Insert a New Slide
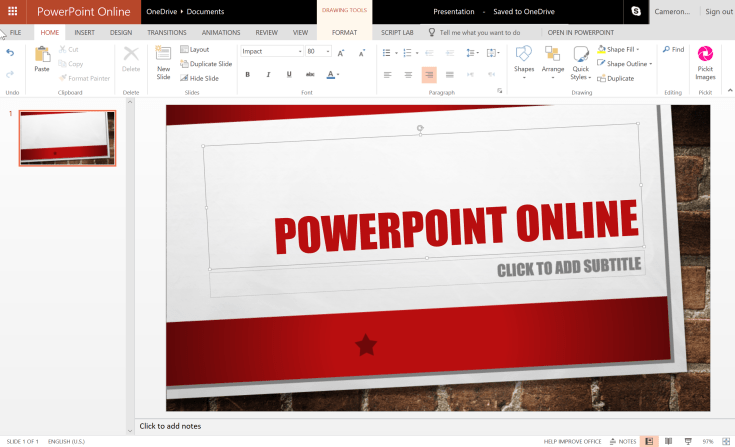Image resolution: width=735 pixels, height=447 pixels. 163,61
